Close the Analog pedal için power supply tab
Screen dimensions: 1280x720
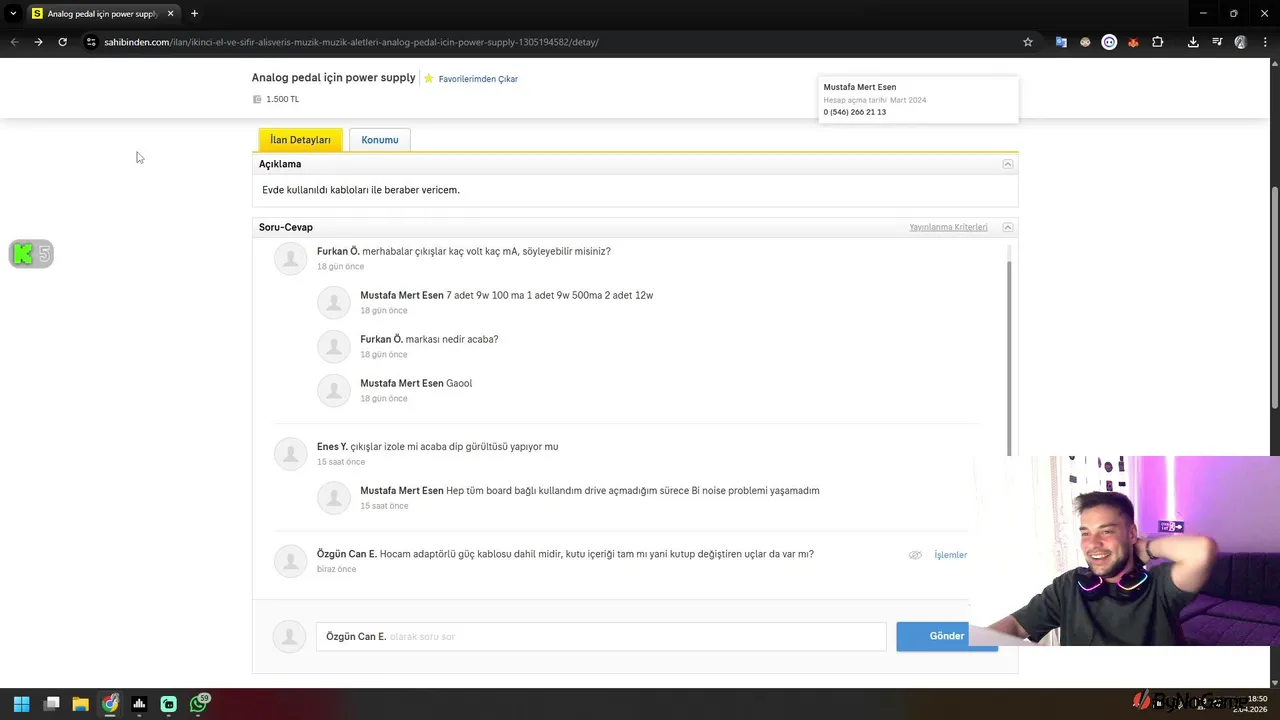170,14
